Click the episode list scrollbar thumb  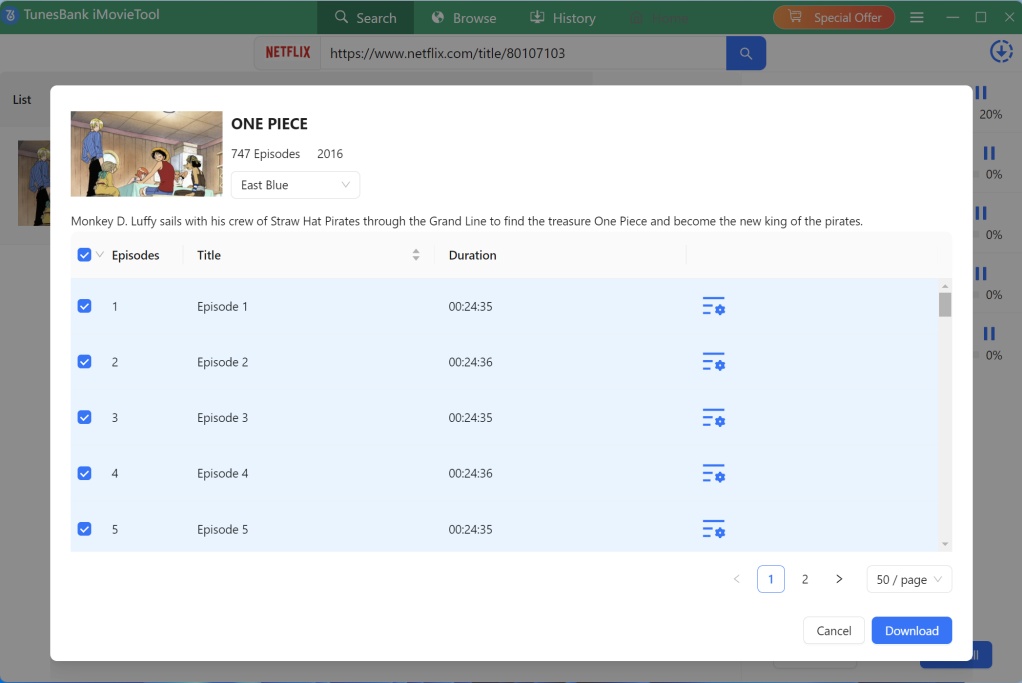pyautogui.click(x=945, y=304)
